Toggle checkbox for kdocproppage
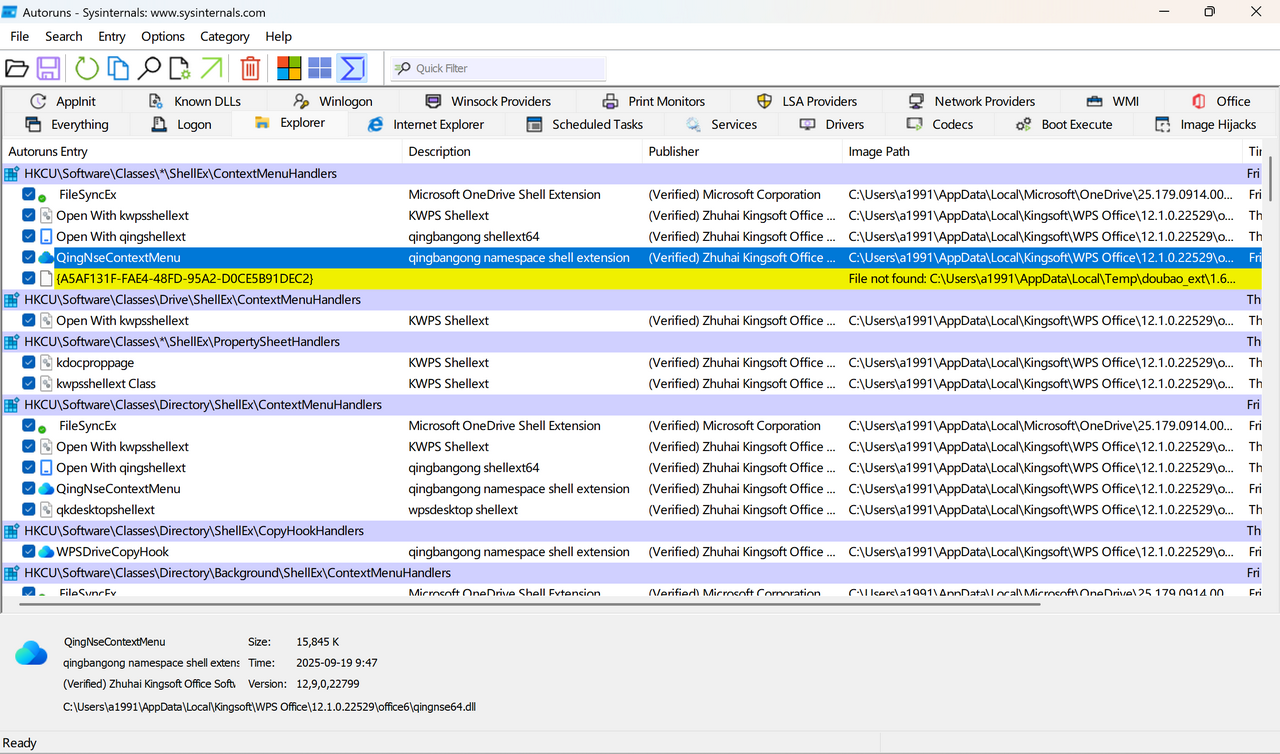 (x=29, y=363)
